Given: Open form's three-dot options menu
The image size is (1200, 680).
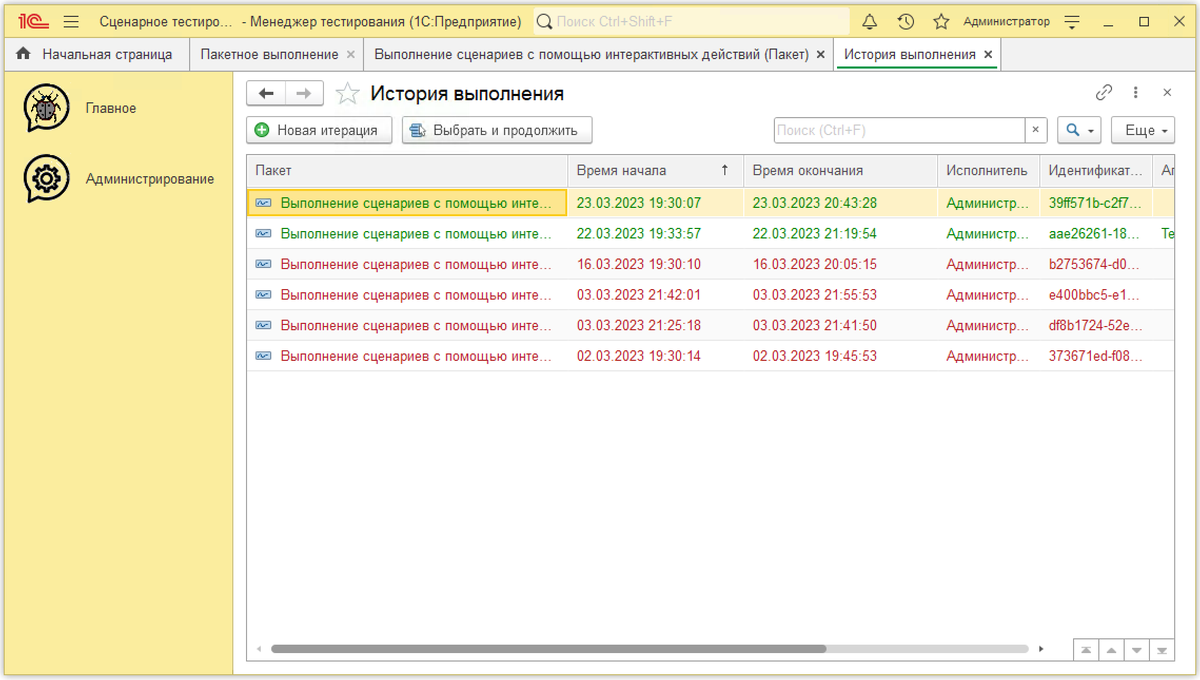Looking at the screenshot, I should tap(1136, 93).
